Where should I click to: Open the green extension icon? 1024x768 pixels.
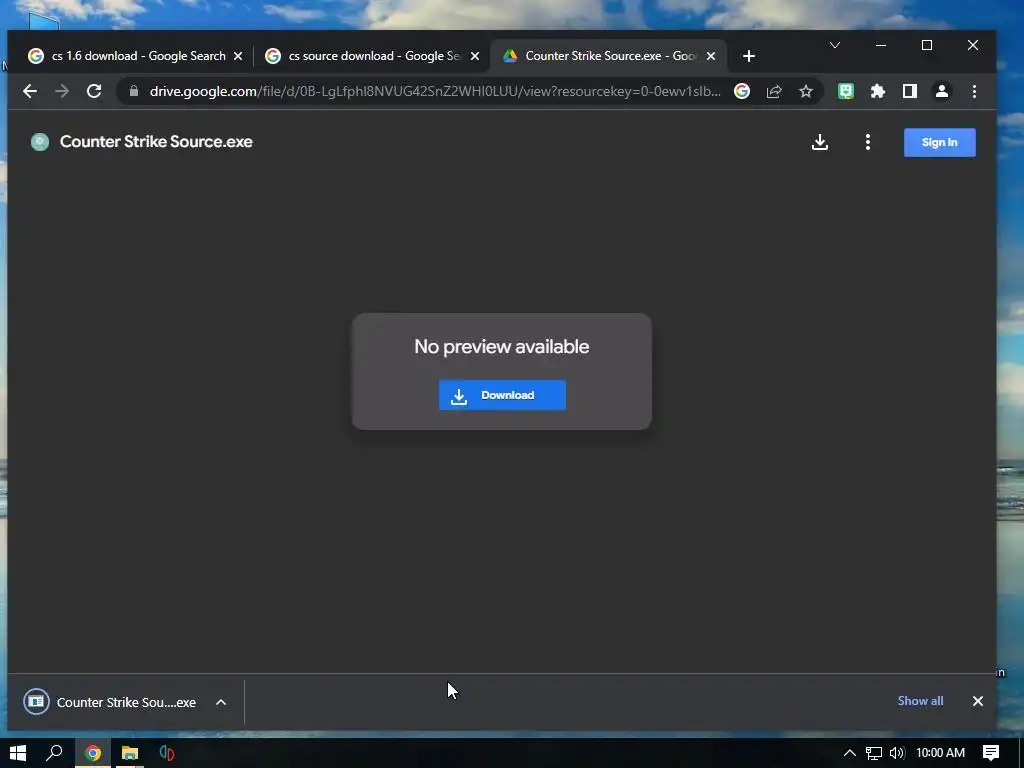pos(846,91)
